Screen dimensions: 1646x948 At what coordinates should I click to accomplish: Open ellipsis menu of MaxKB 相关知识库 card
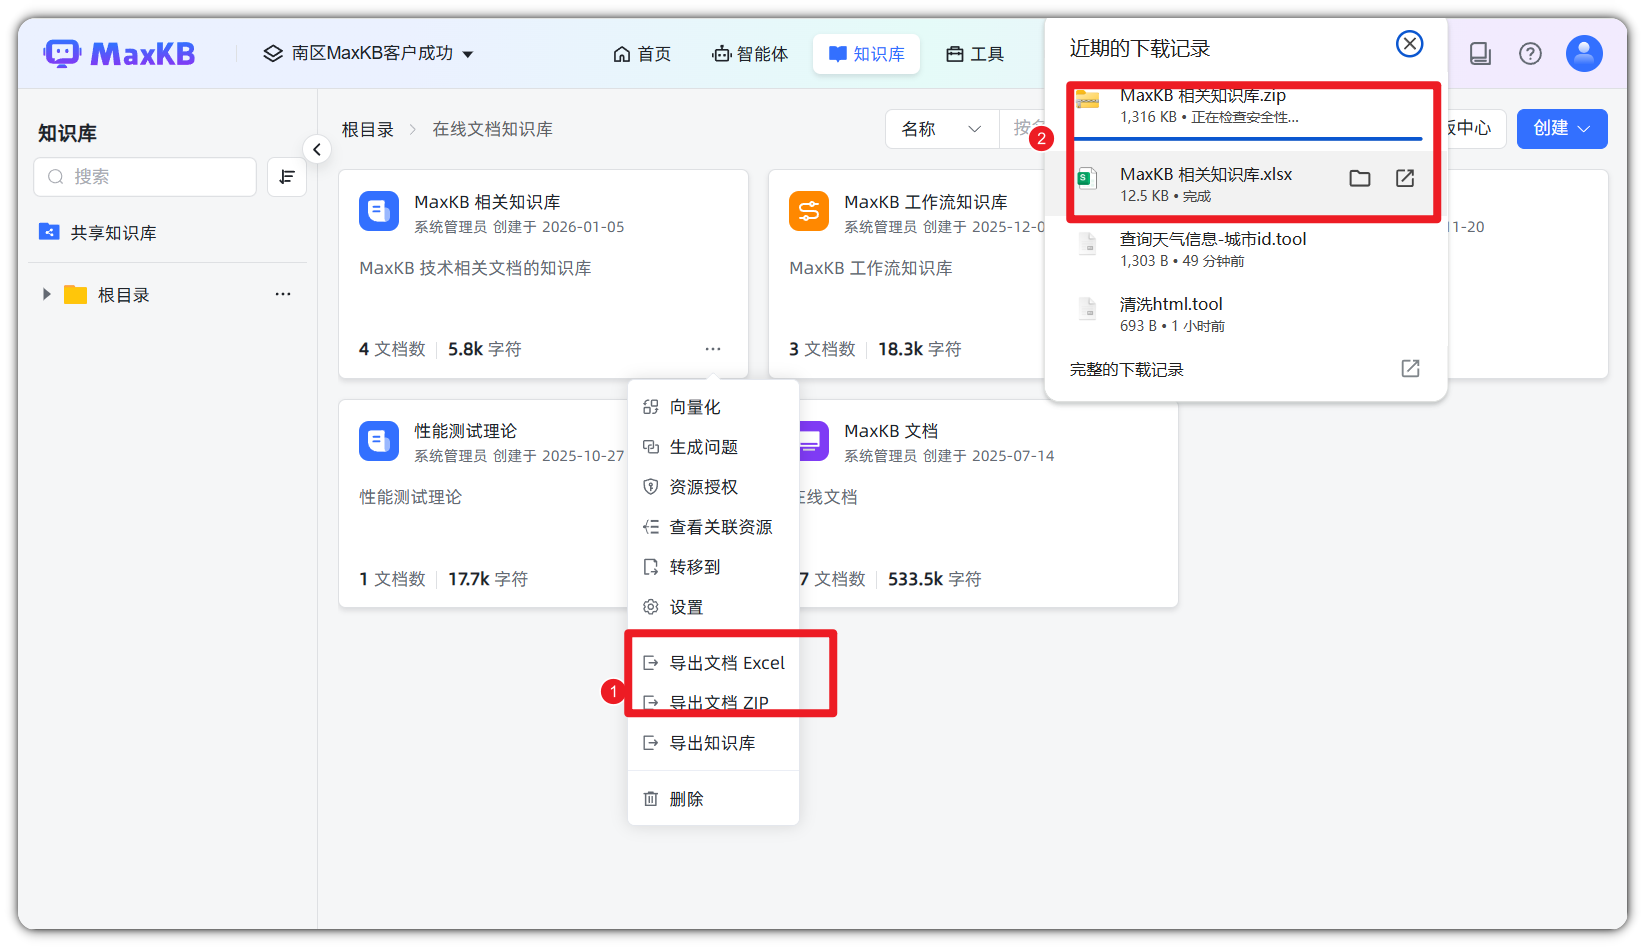tap(712, 349)
